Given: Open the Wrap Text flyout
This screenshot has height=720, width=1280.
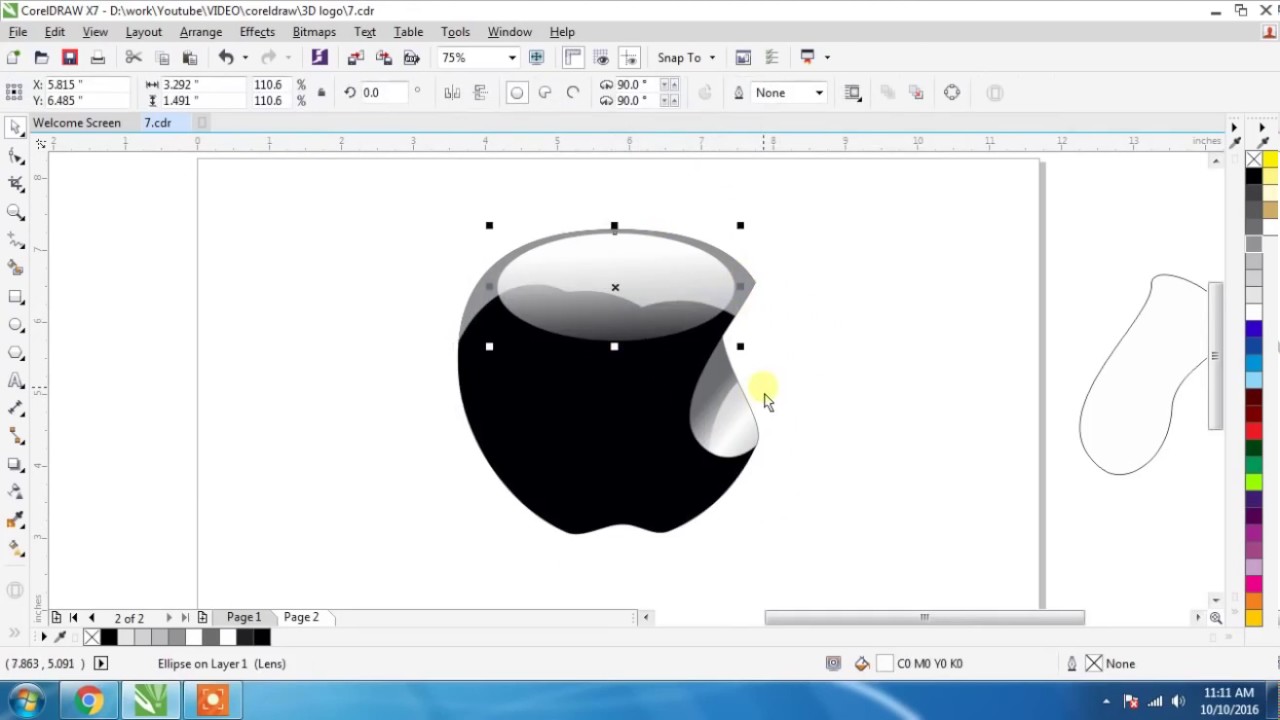Looking at the screenshot, I should (x=853, y=93).
